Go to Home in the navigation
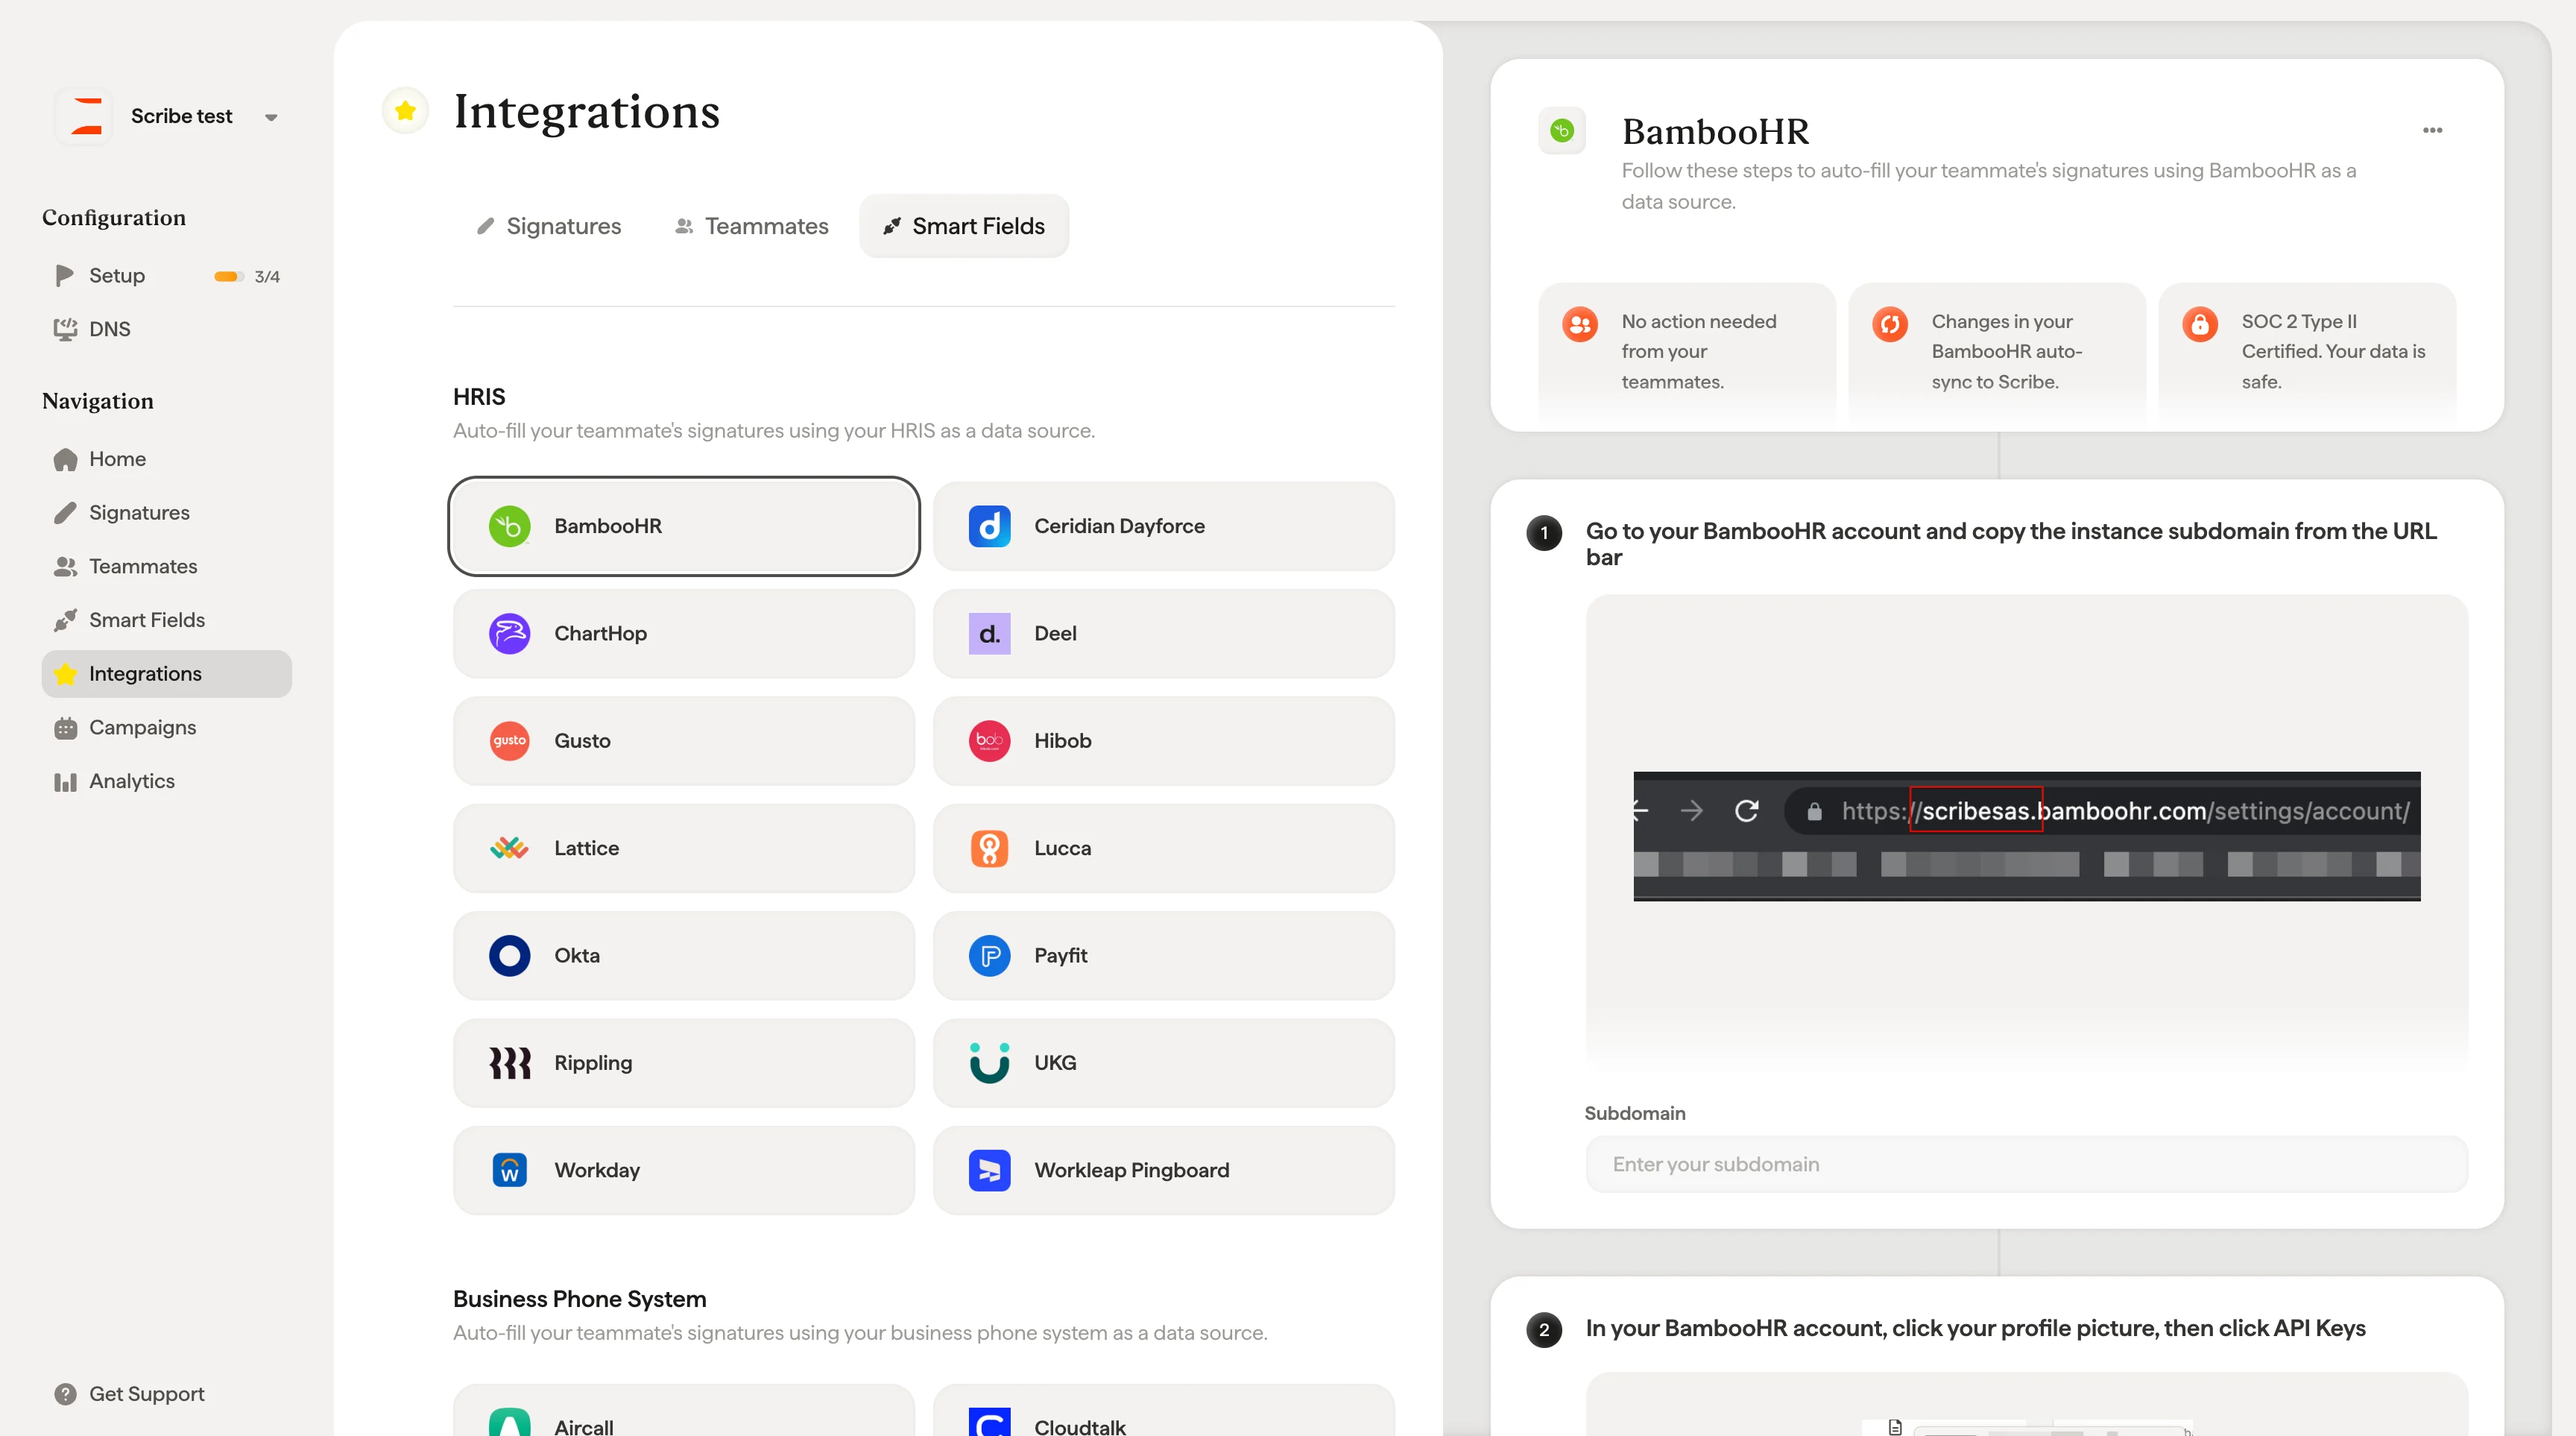Image resolution: width=2576 pixels, height=1436 pixels. point(117,459)
